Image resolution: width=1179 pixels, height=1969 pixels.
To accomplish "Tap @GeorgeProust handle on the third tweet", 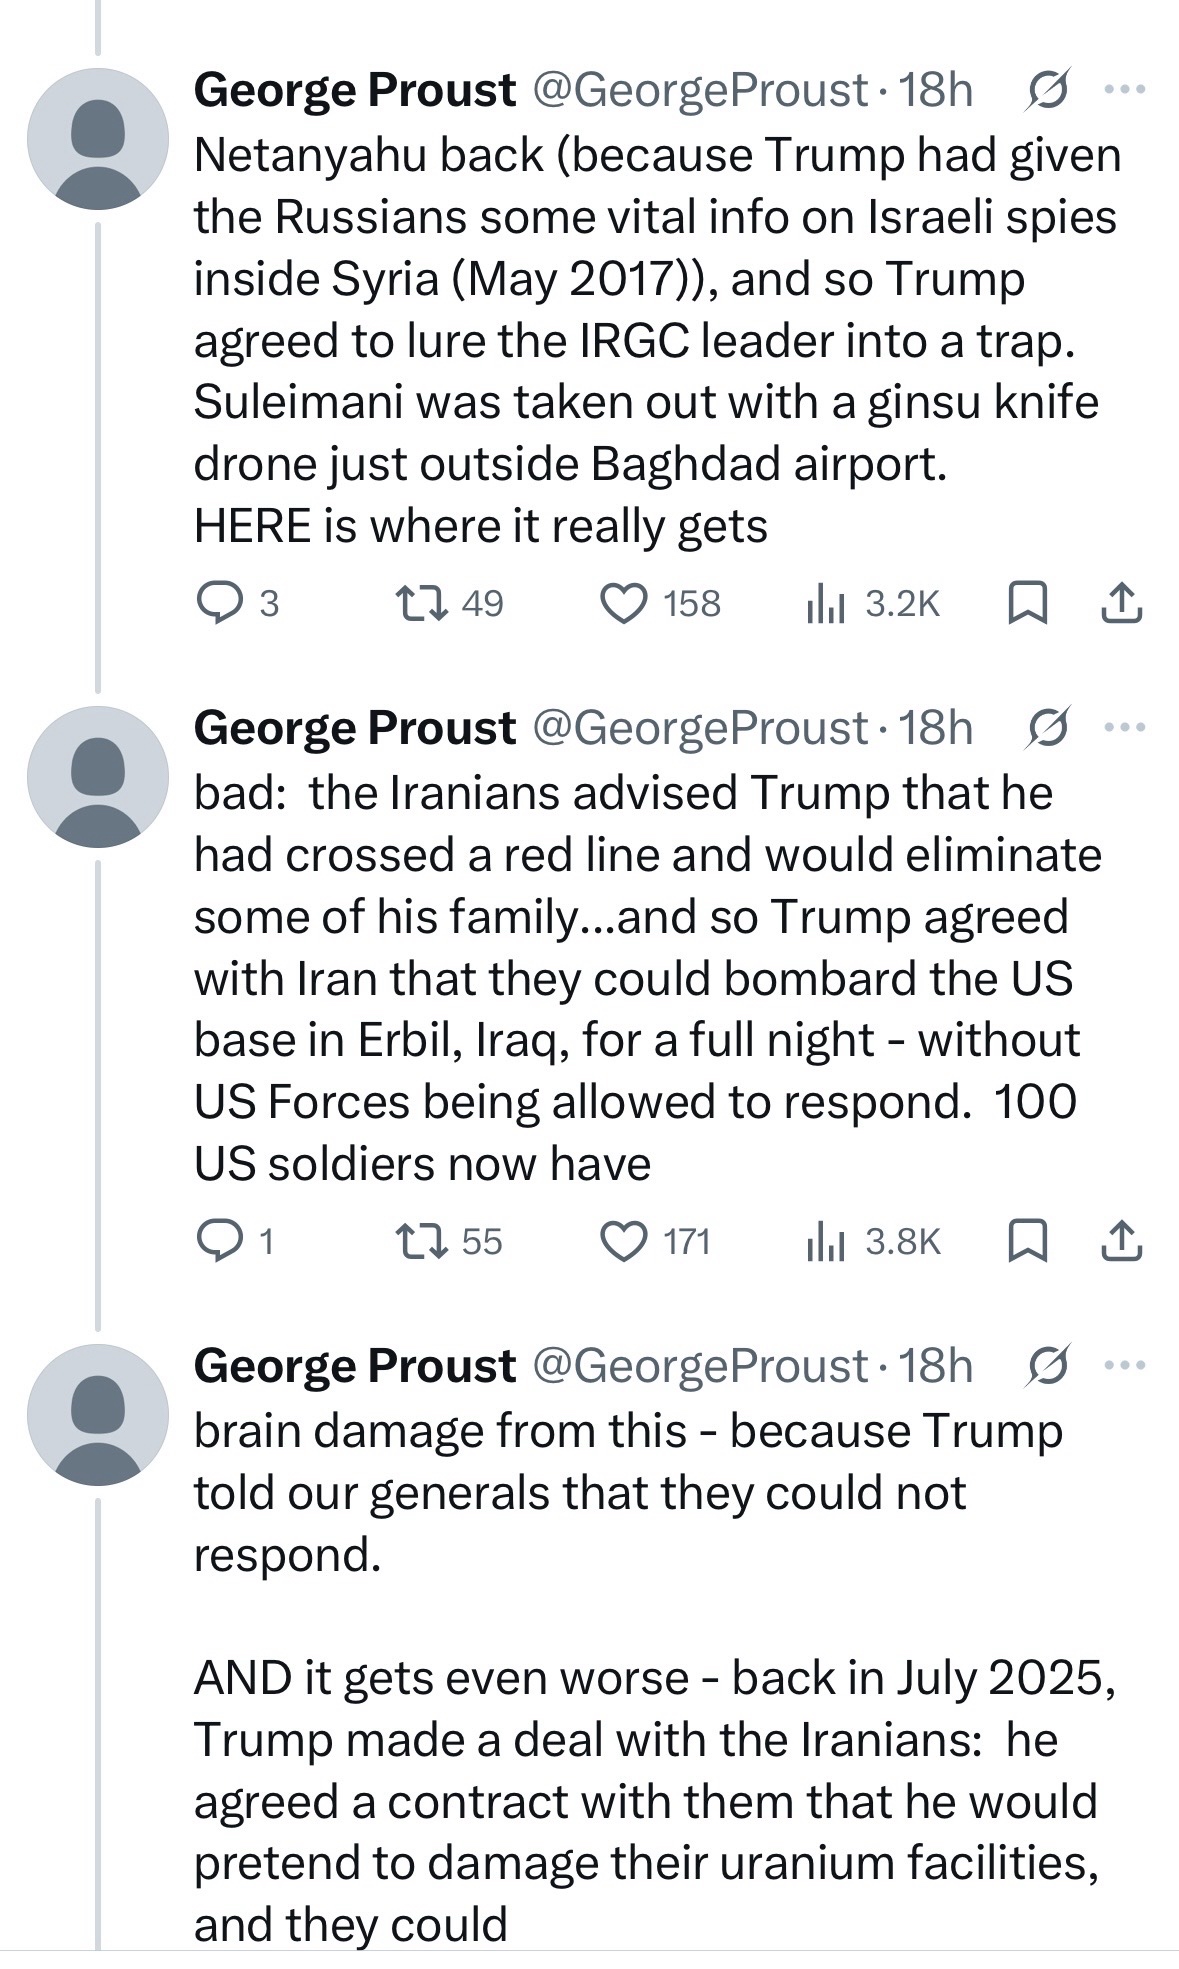I will point(700,1366).
